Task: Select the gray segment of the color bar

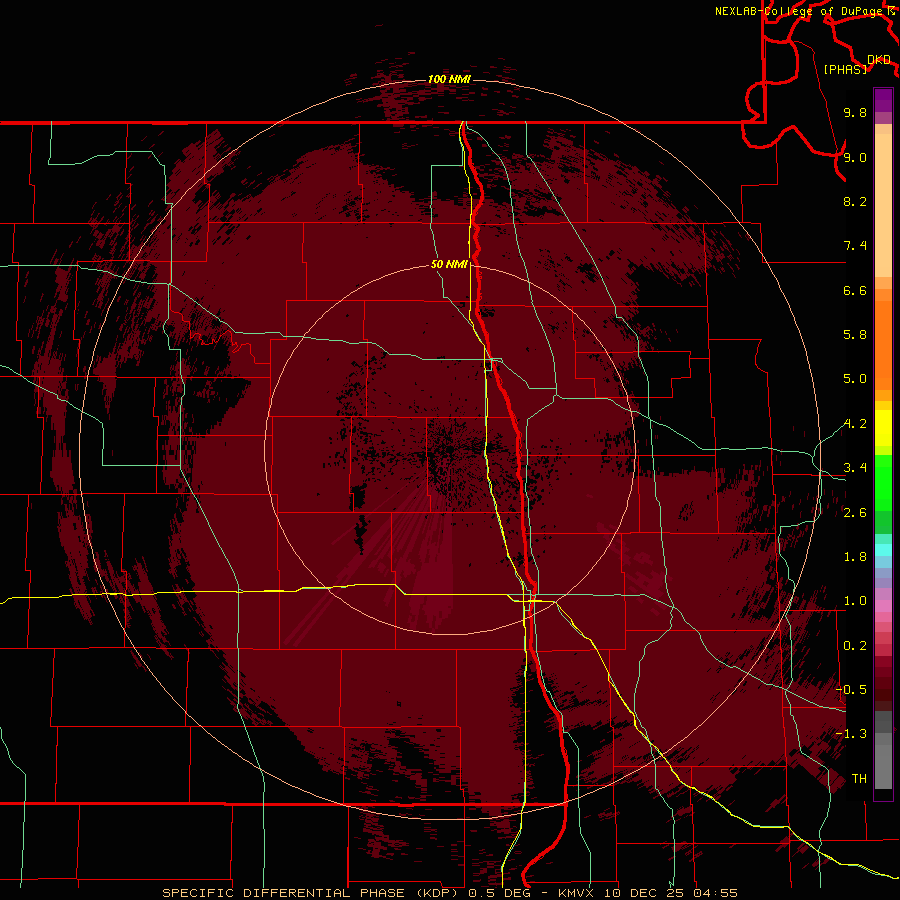Action: click(883, 750)
